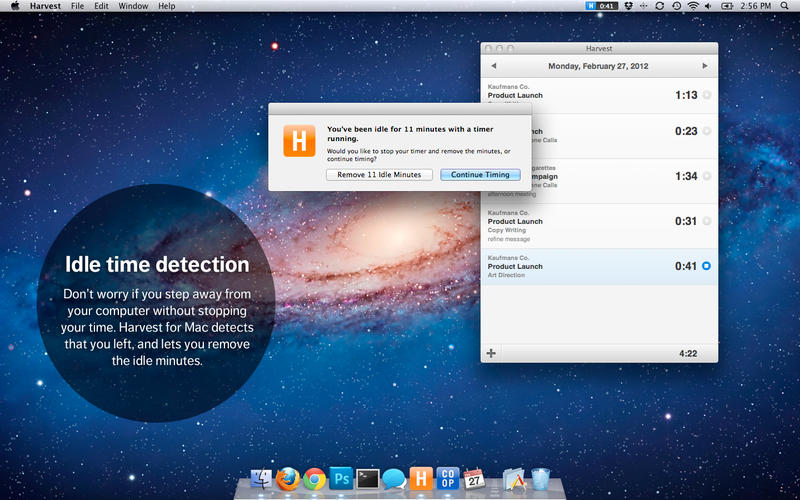
Task: Click the 1:13 time value
Action: [x=686, y=95]
